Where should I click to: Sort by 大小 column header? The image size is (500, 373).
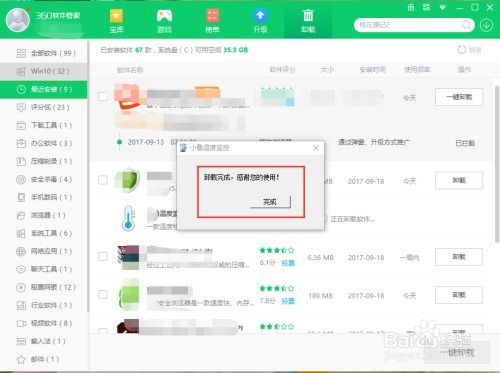[x=327, y=70]
